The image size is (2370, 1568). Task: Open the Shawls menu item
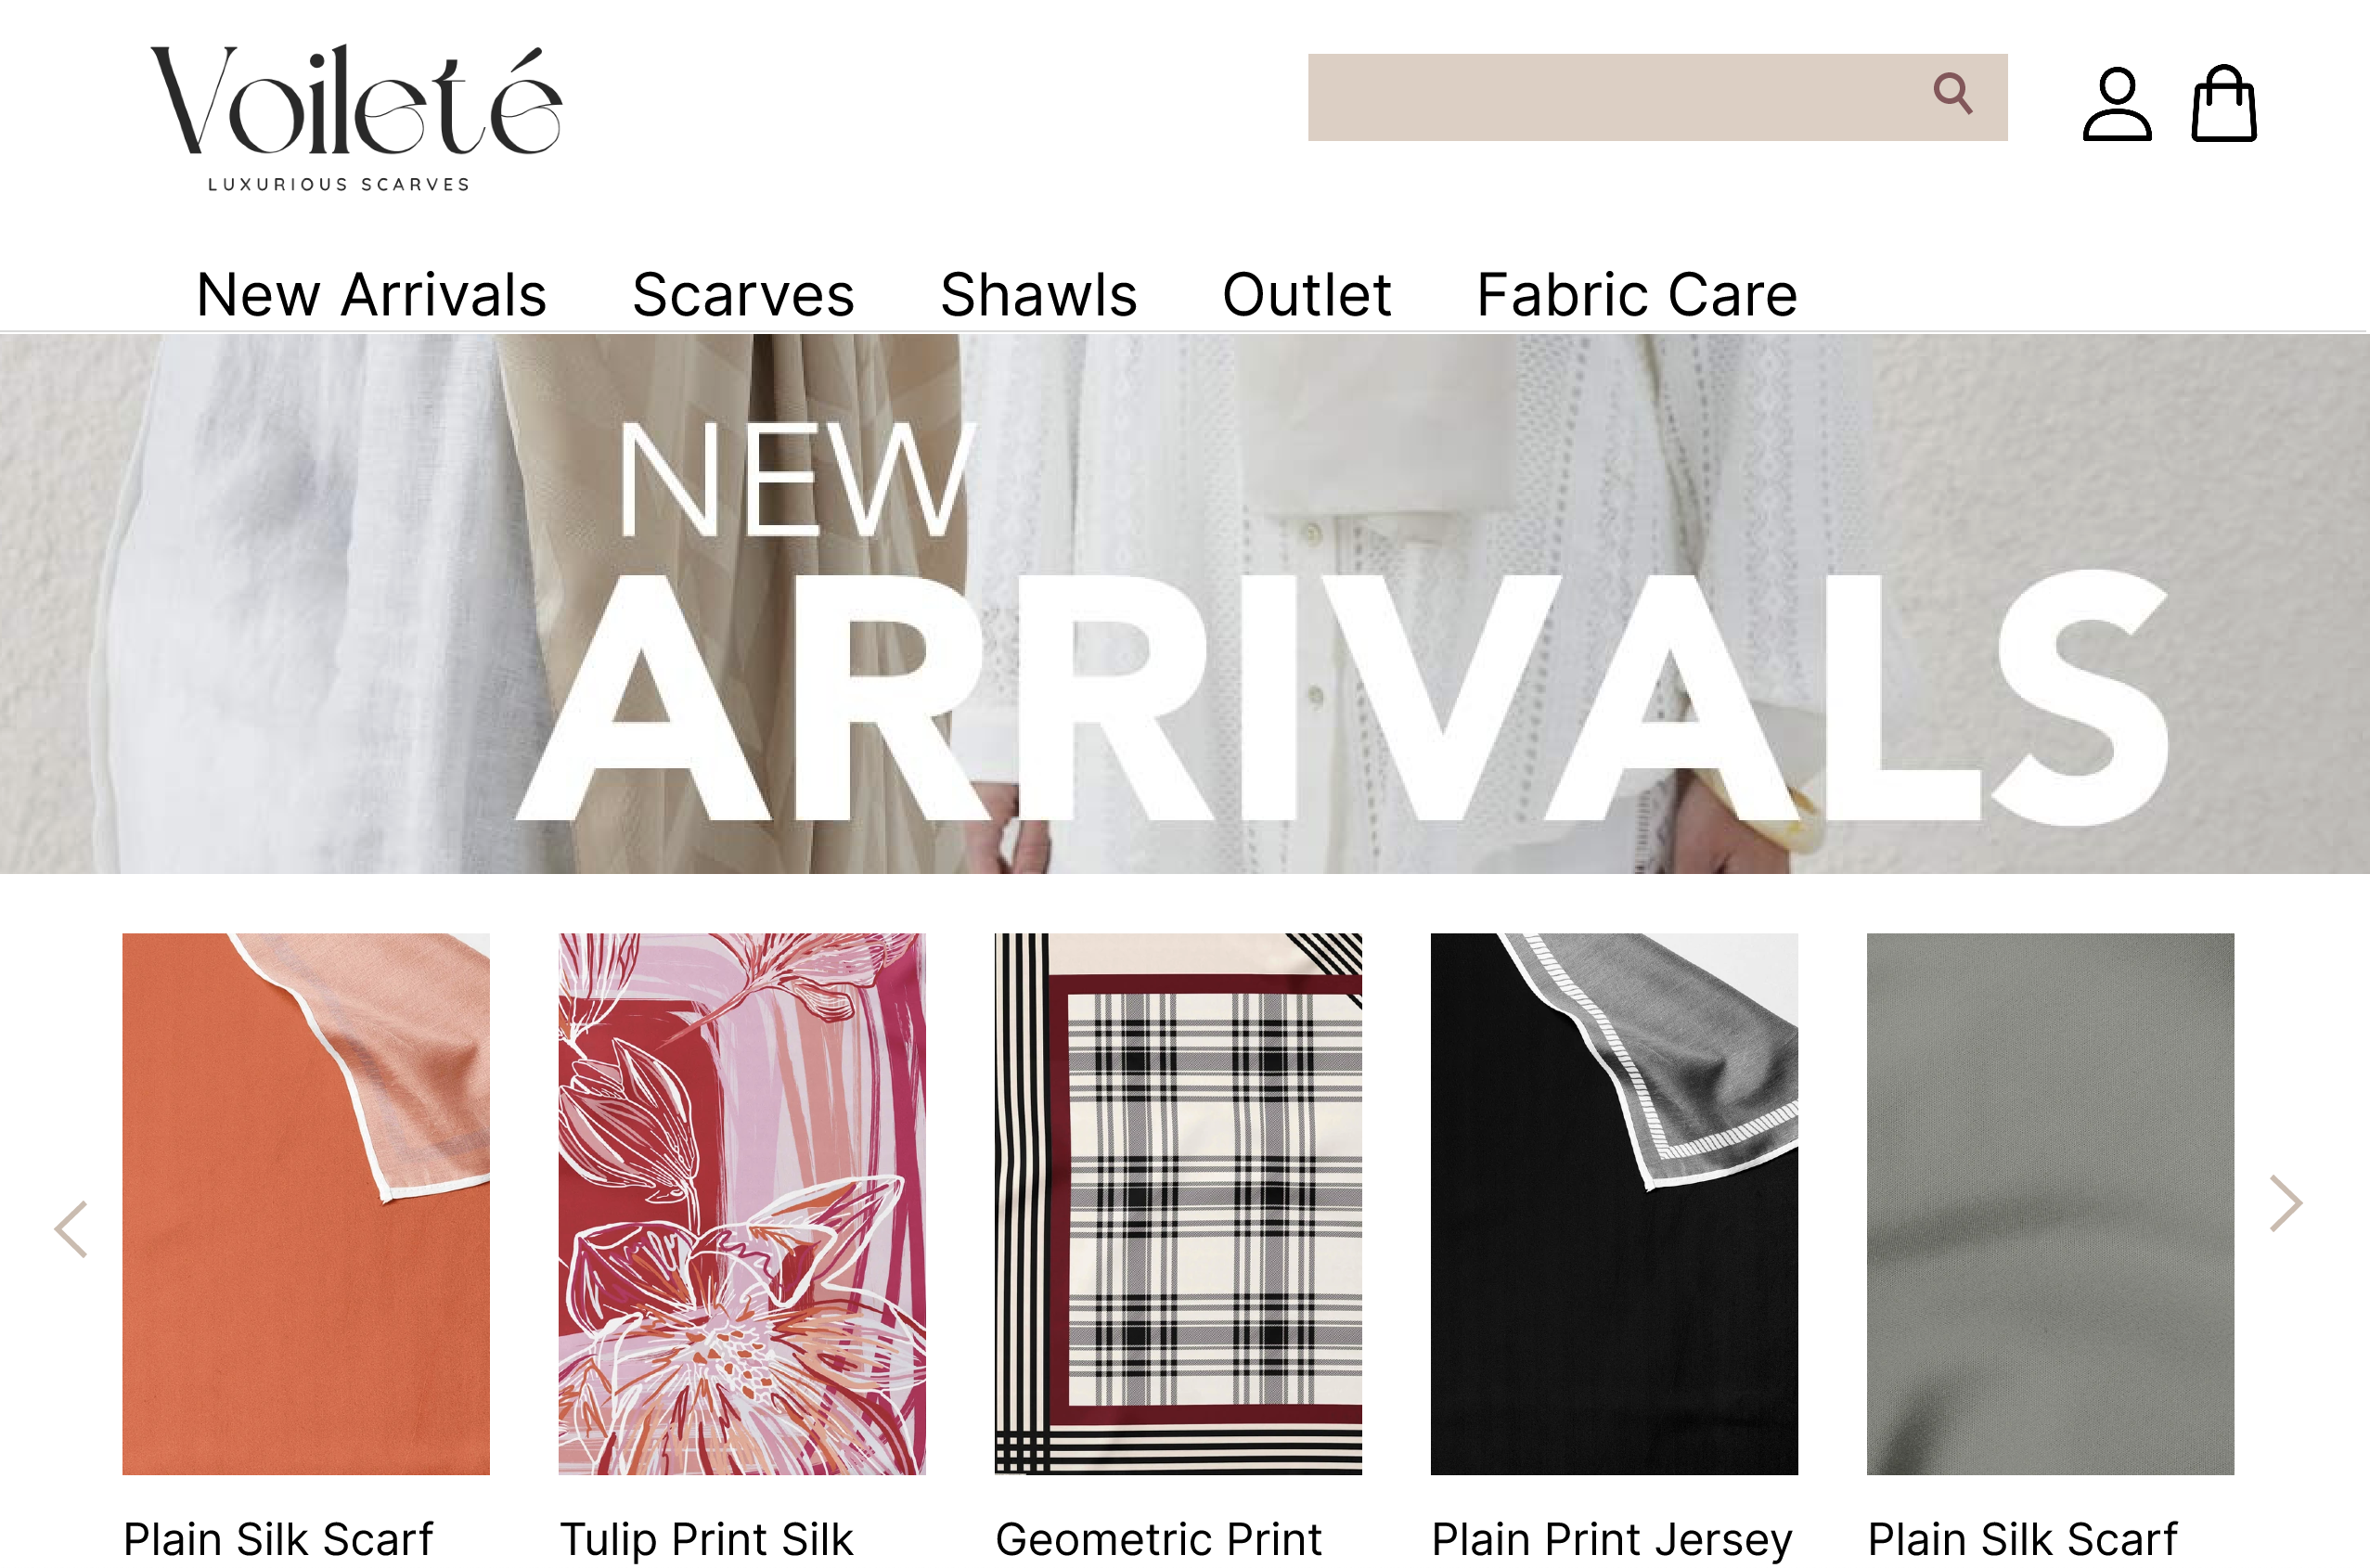pyautogui.click(x=1038, y=295)
